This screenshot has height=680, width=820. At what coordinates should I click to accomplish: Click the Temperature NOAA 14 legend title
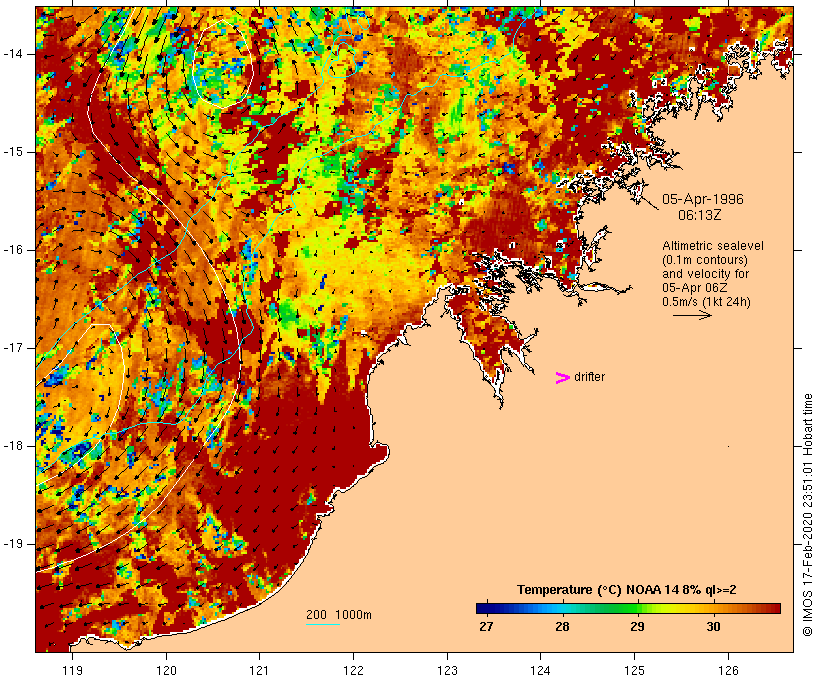tap(627, 590)
